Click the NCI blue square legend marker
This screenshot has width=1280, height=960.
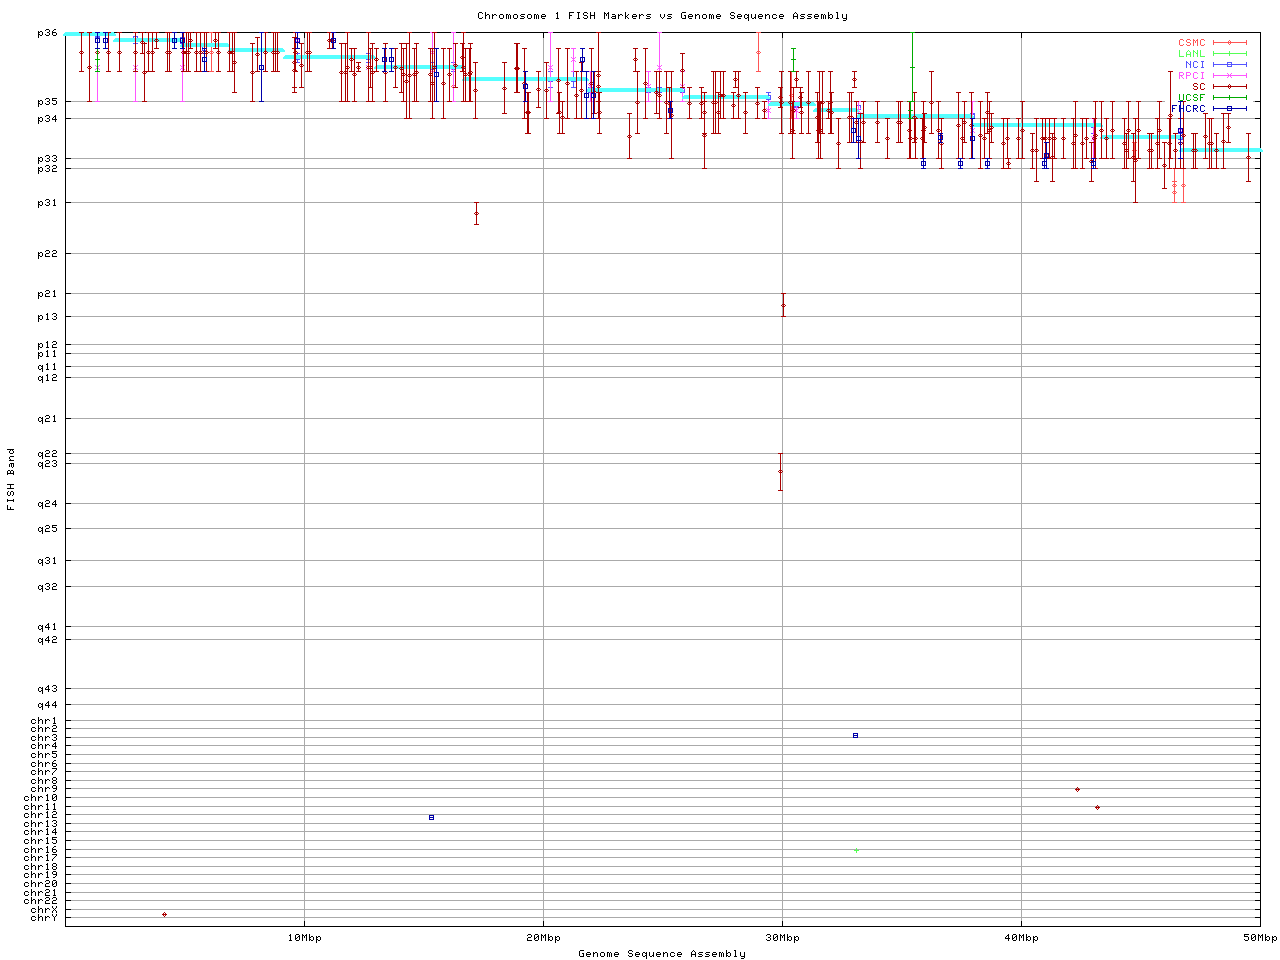coord(1229,65)
